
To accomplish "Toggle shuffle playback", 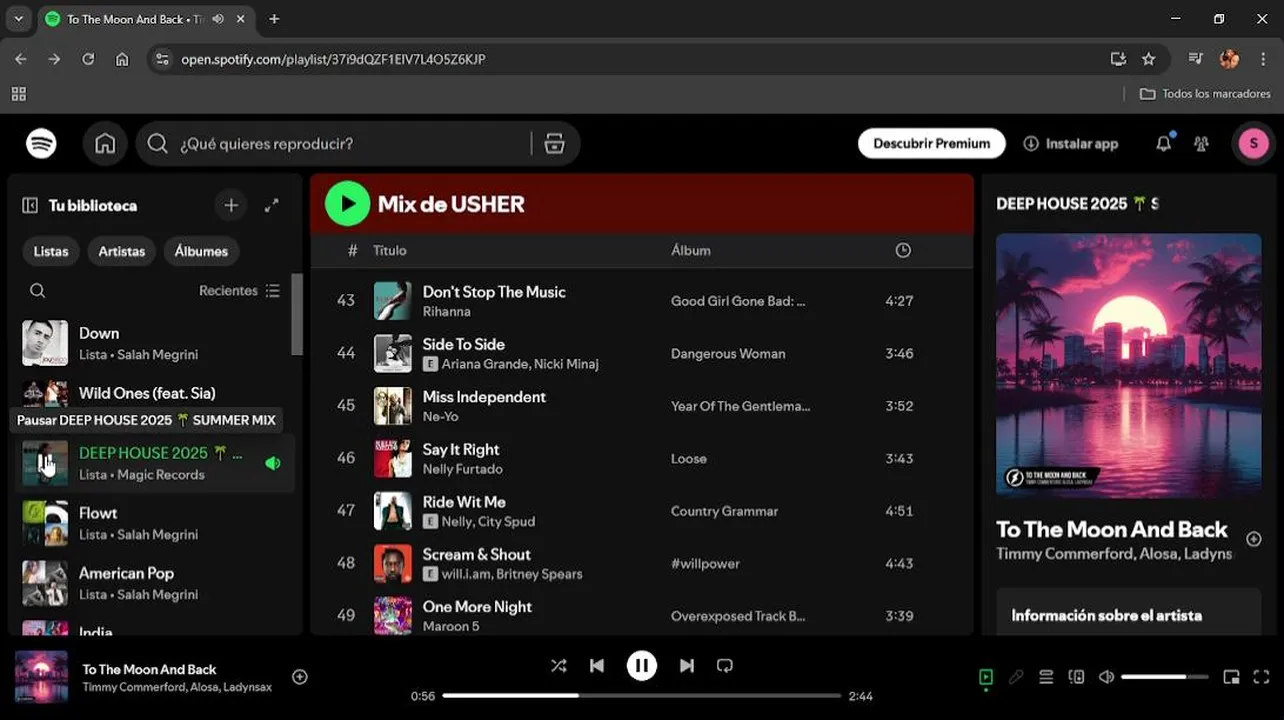I will 558,666.
